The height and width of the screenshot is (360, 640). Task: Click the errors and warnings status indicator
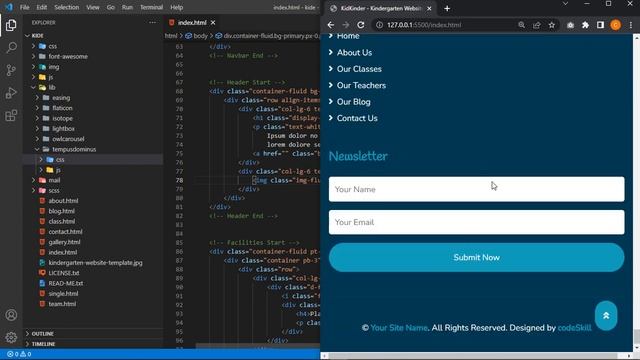point(19,354)
